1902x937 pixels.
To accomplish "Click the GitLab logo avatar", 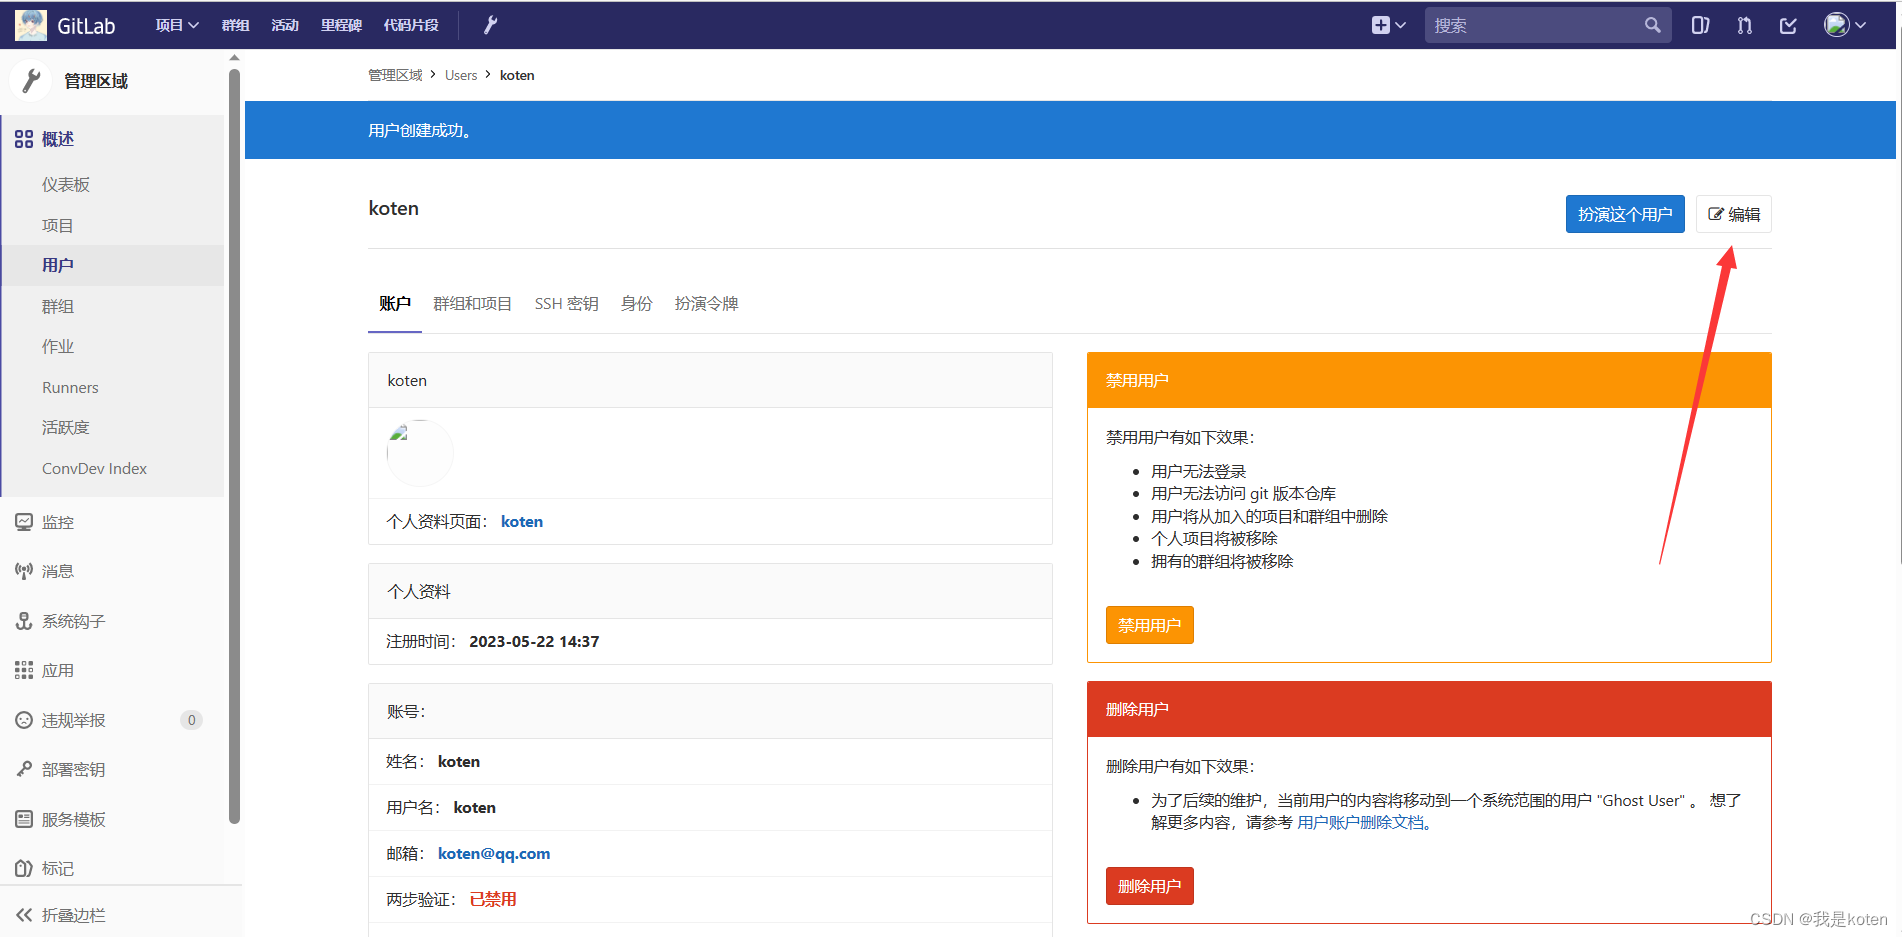I will (x=31, y=25).
